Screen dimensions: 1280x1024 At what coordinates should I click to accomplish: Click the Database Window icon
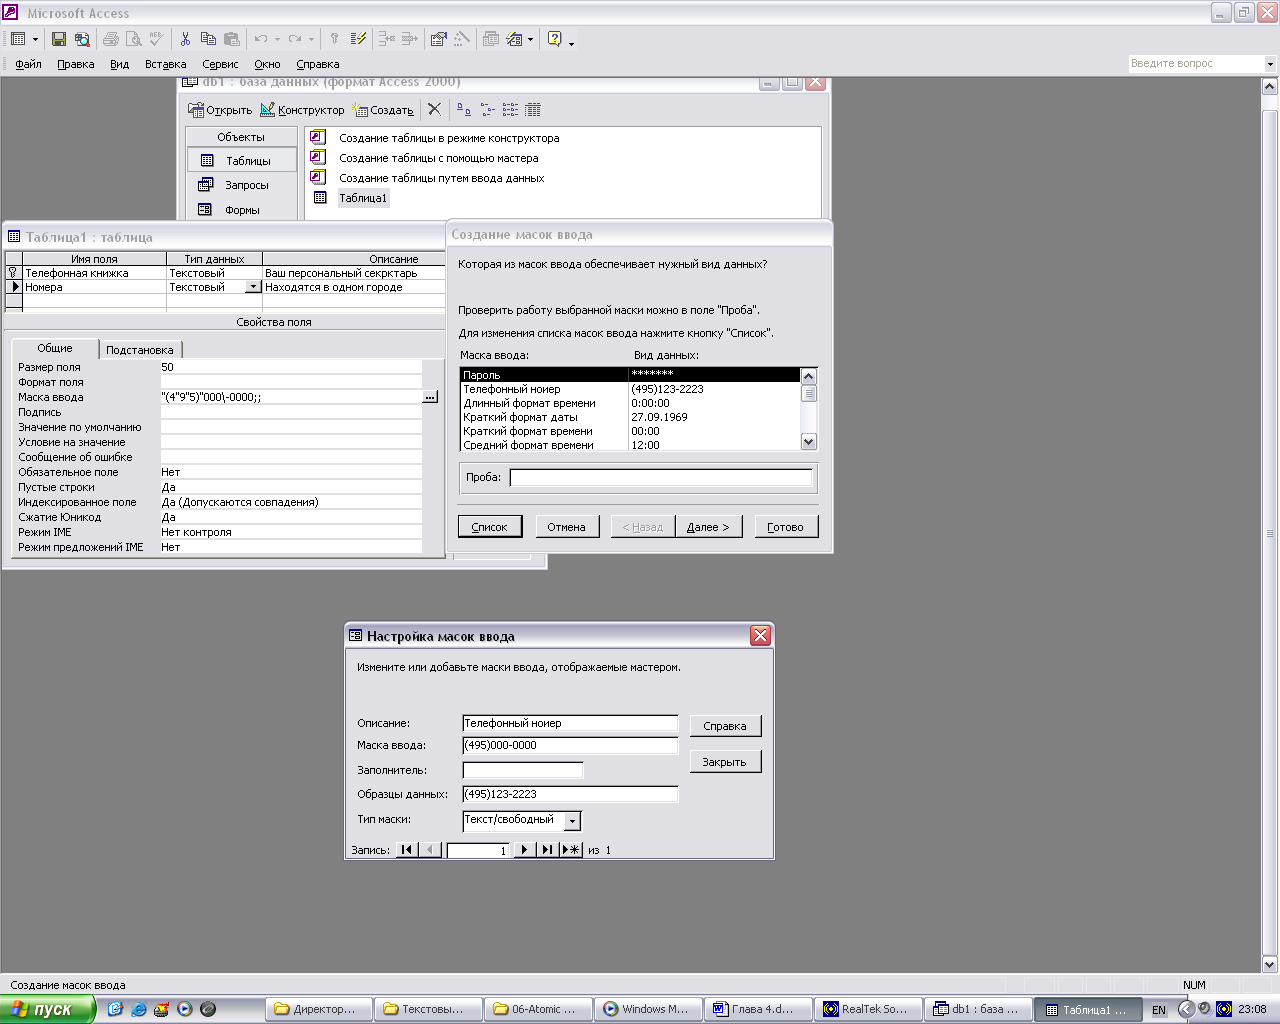coord(490,39)
